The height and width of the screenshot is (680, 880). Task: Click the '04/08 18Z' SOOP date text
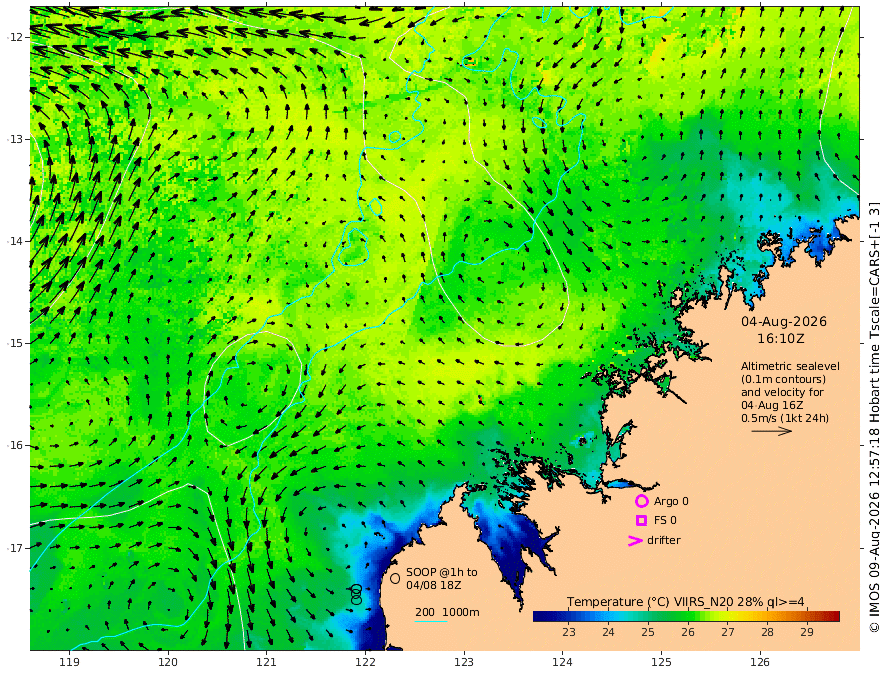tap(434, 585)
